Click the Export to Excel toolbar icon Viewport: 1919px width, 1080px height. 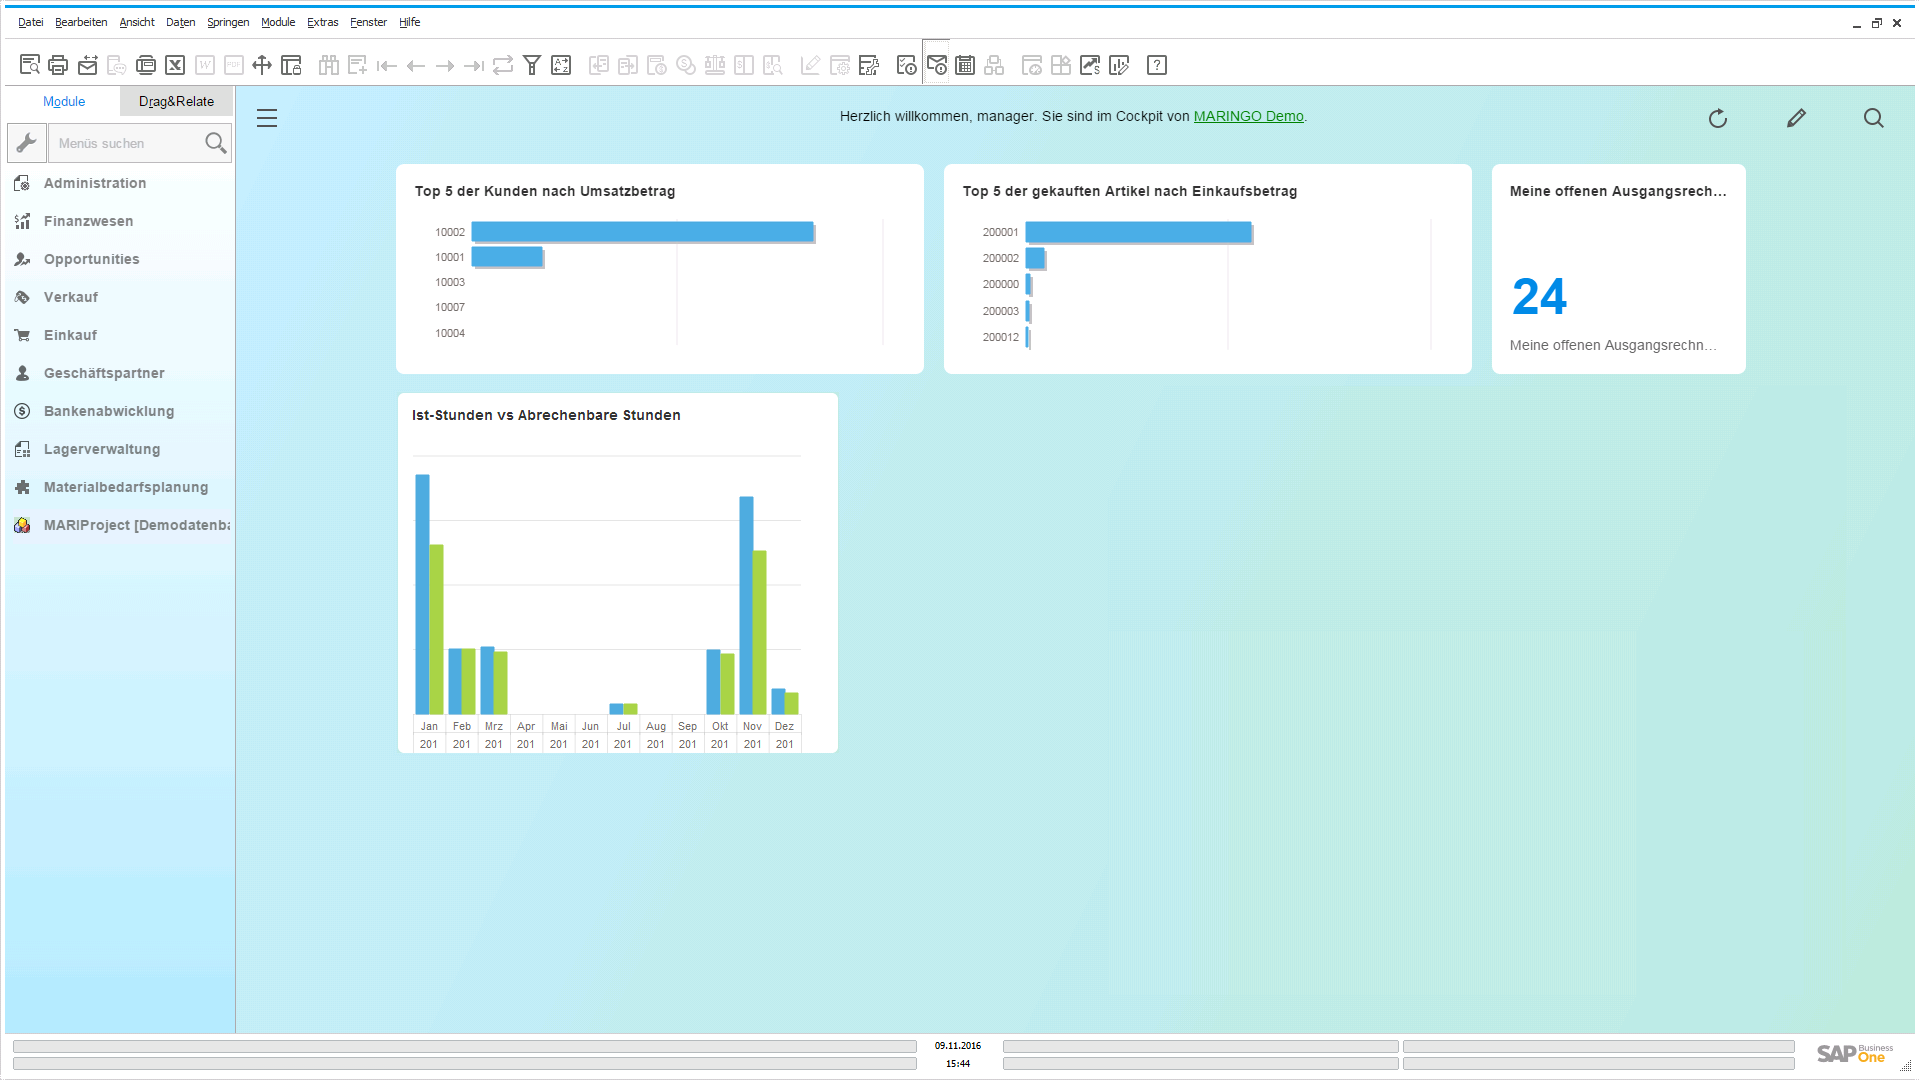click(175, 66)
